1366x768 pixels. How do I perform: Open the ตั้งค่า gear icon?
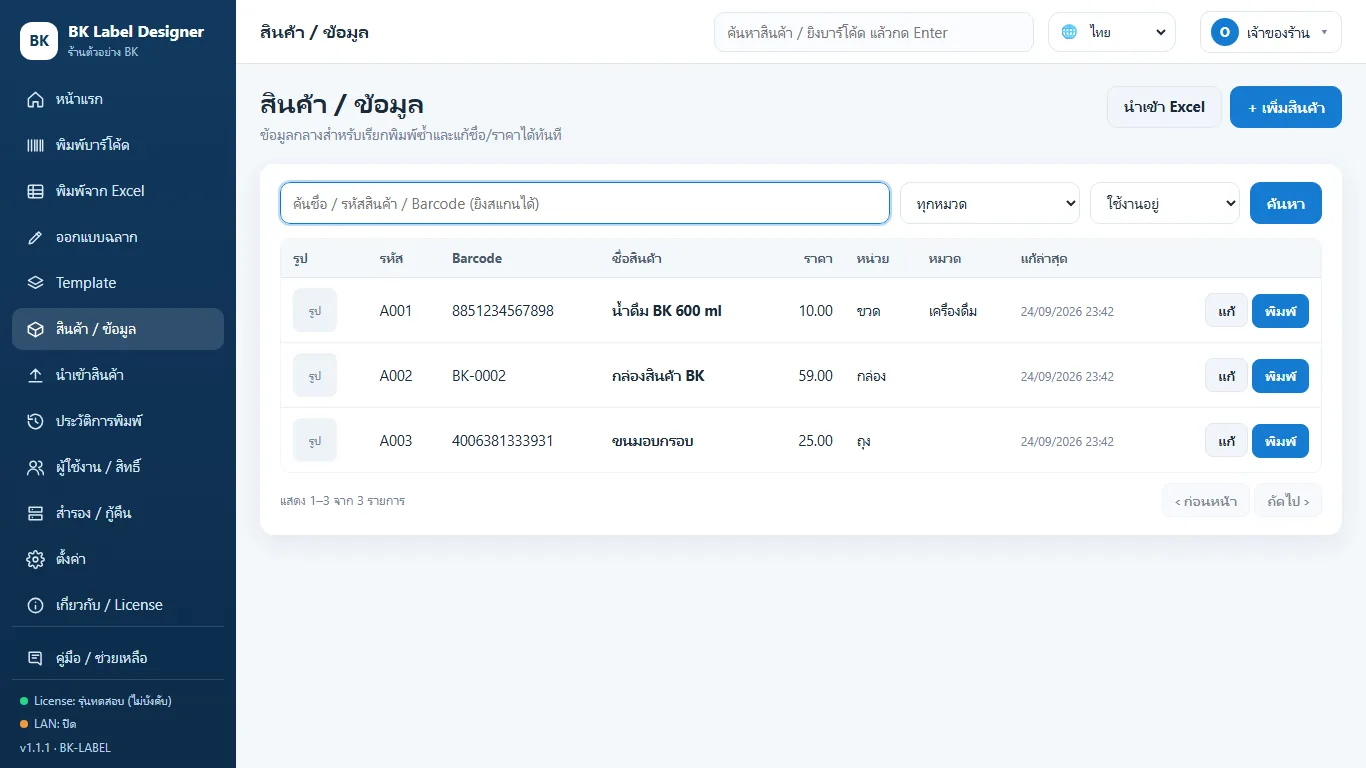[36, 559]
